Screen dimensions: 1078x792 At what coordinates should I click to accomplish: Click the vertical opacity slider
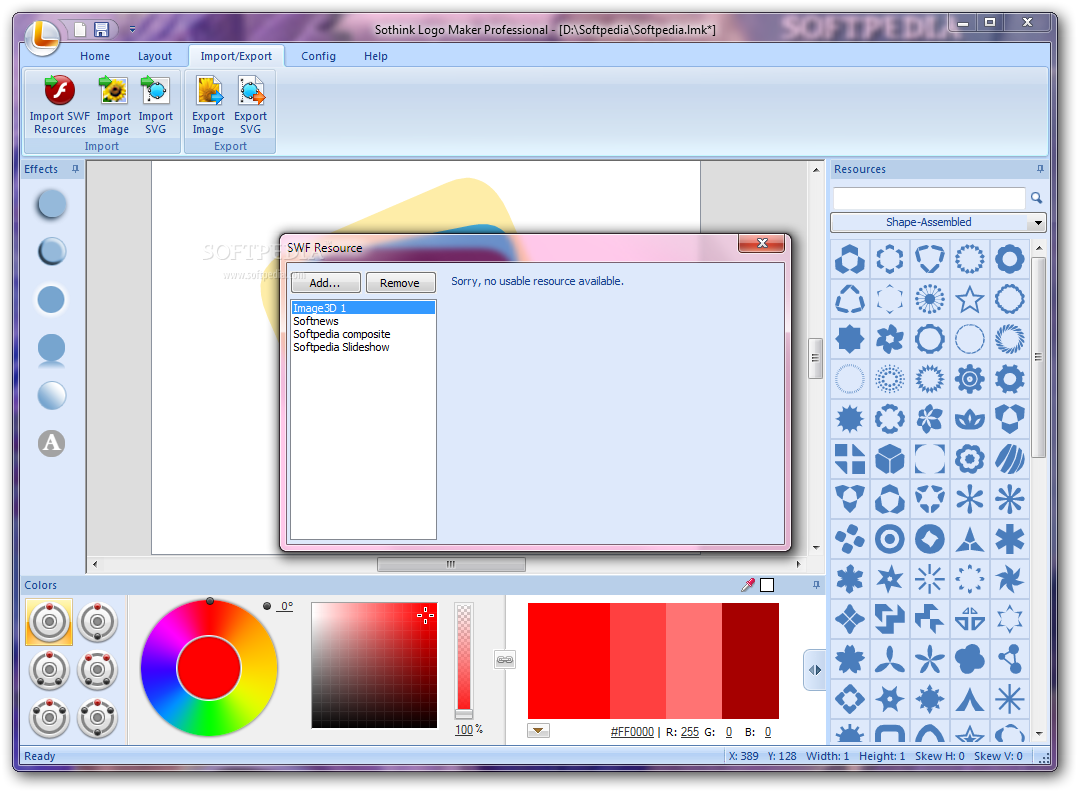(x=464, y=661)
